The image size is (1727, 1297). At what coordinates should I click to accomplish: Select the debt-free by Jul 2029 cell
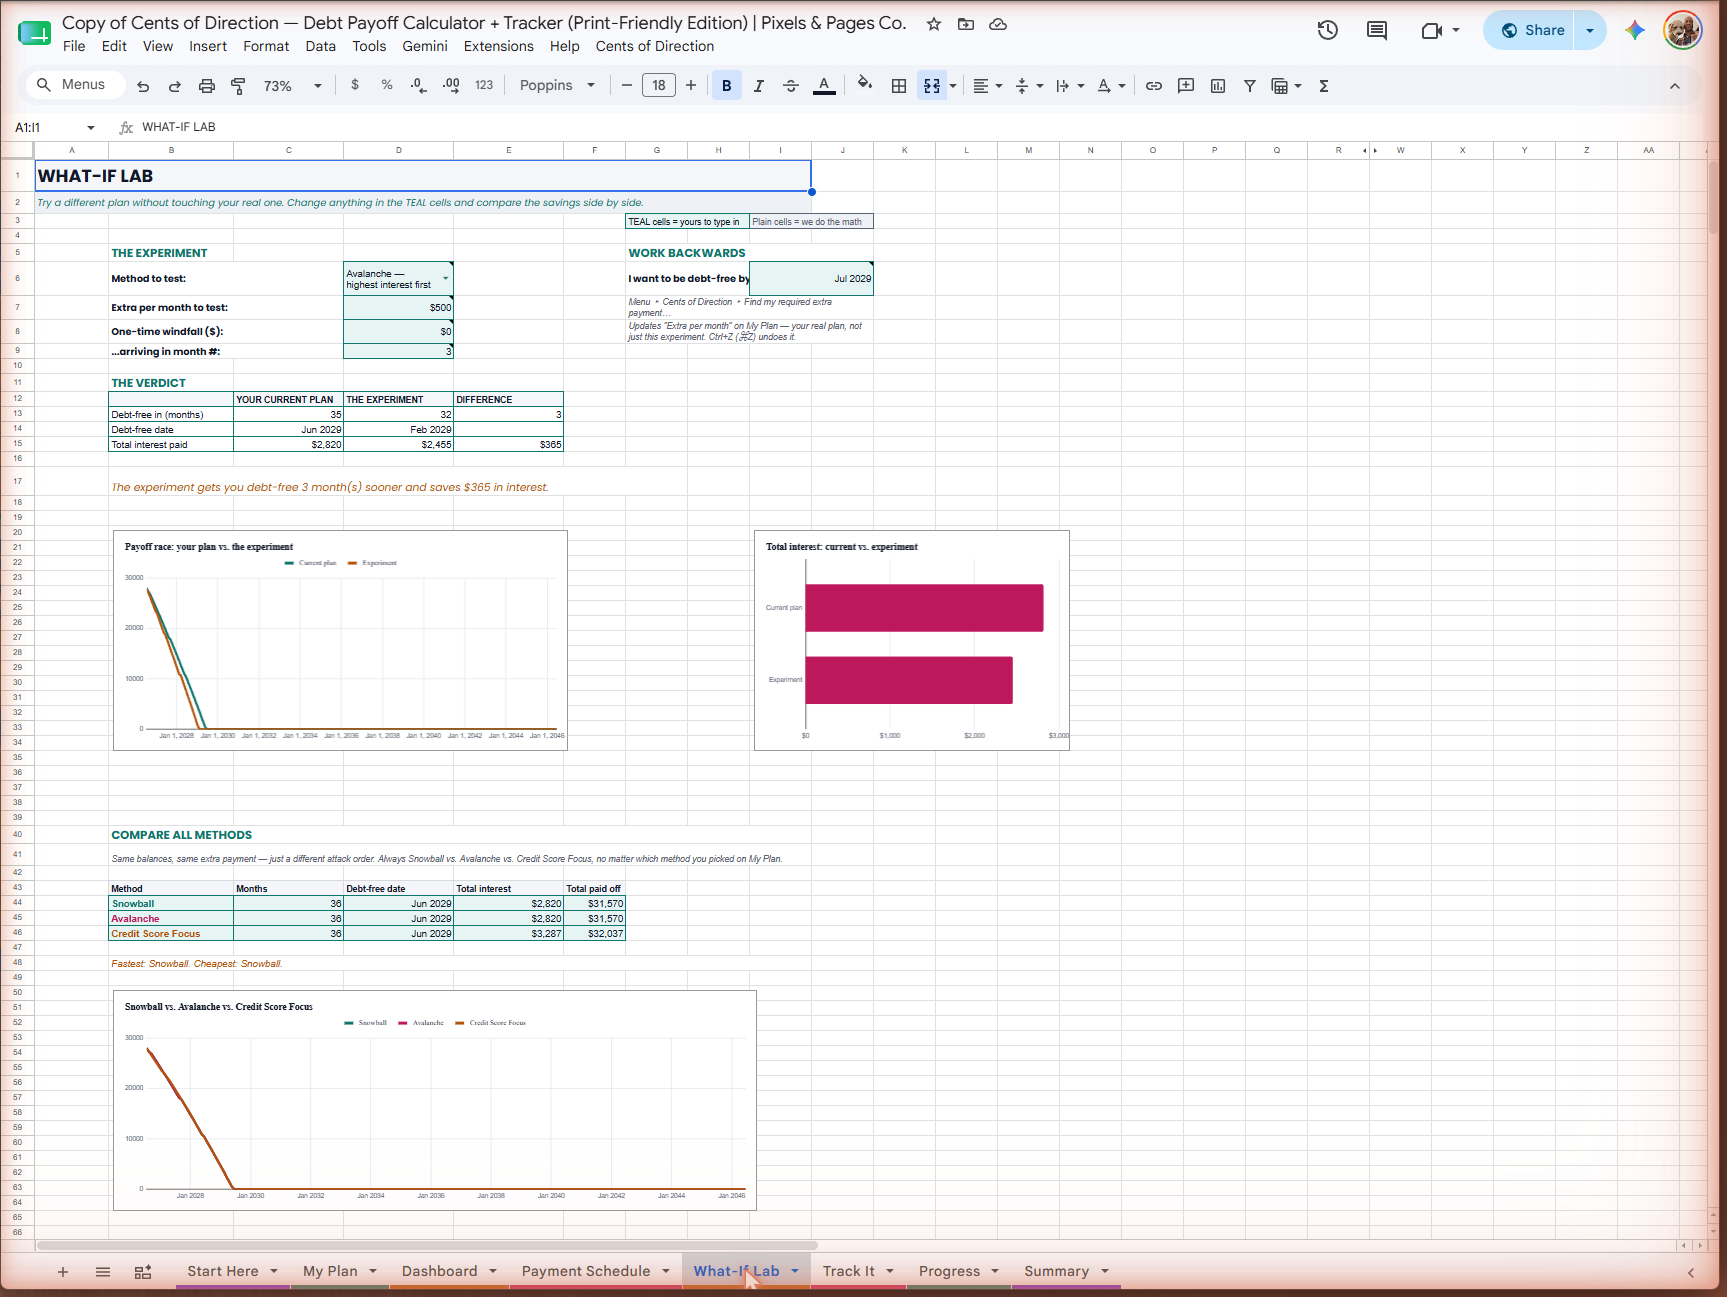pos(811,279)
